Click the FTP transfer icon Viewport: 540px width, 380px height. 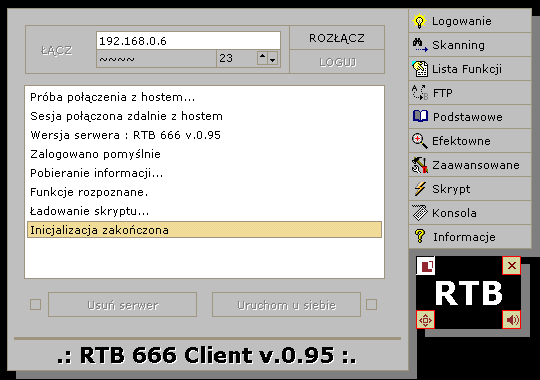420,93
